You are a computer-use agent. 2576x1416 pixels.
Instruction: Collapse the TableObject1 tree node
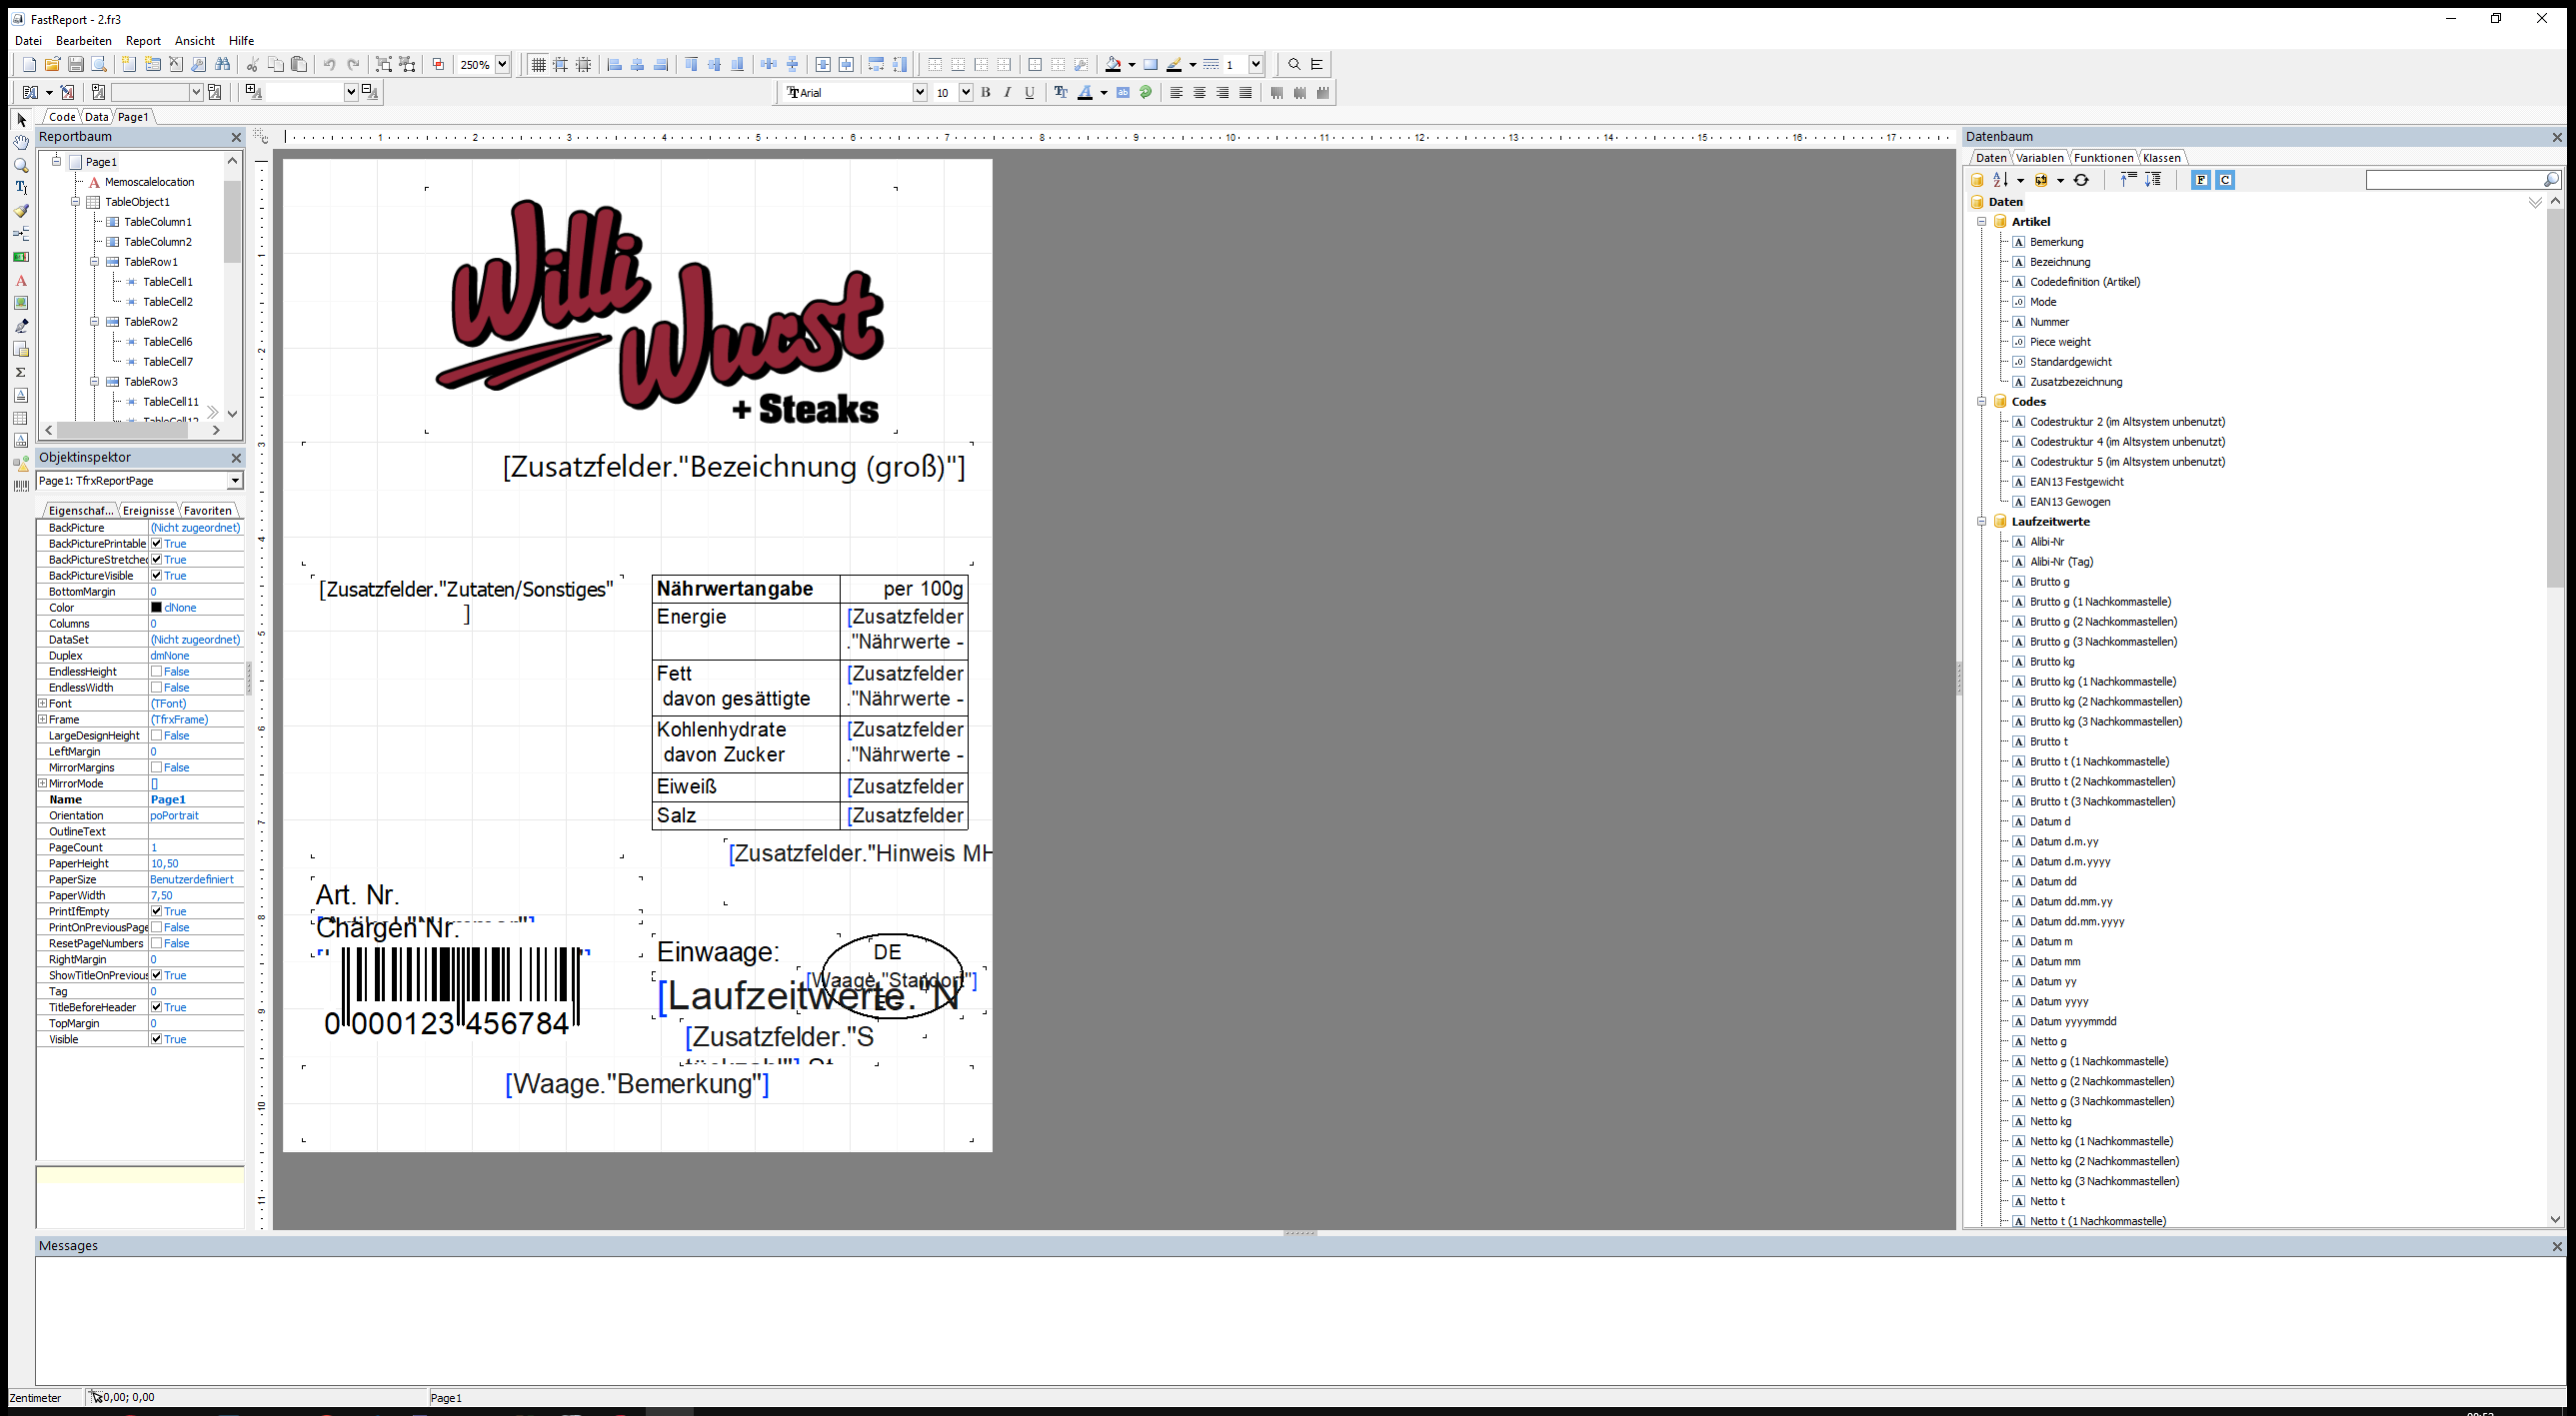pyautogui.click(x=75, y=201)
